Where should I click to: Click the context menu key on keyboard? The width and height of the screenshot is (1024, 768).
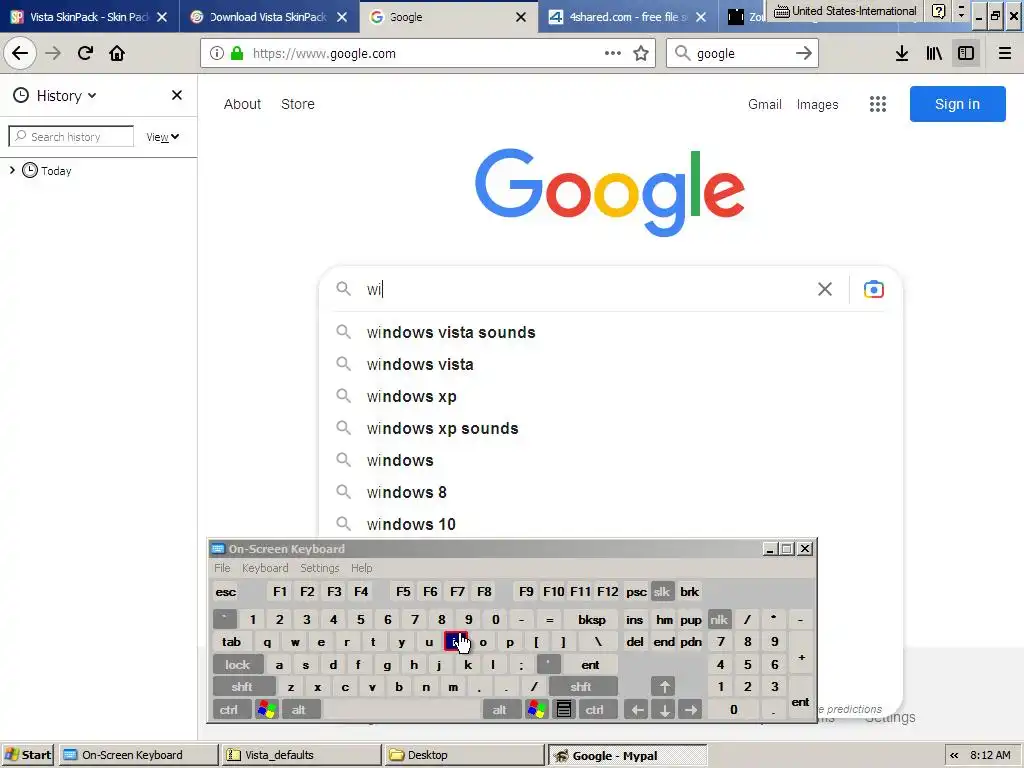click(564, 709)
